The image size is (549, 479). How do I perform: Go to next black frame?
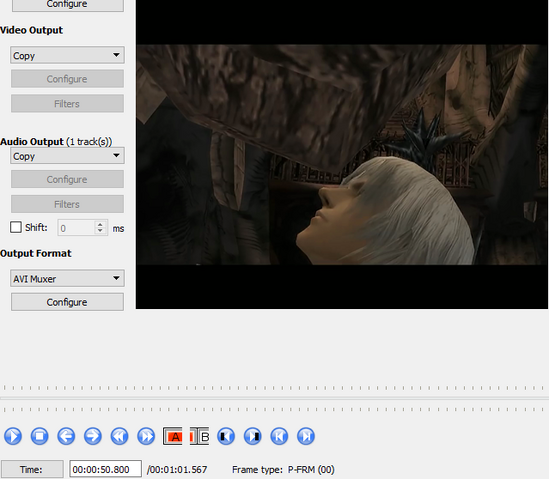(x=252, y=436)
